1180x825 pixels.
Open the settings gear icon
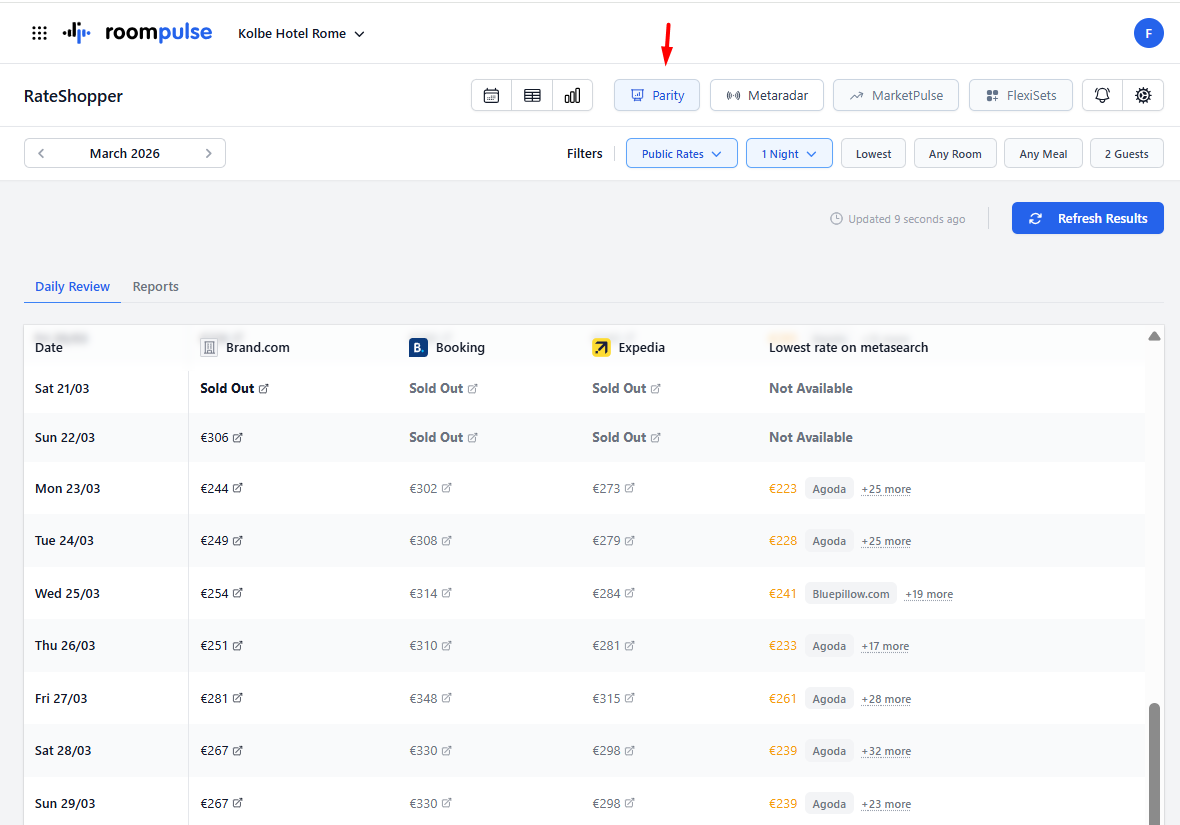click(x=1143, y=96)
